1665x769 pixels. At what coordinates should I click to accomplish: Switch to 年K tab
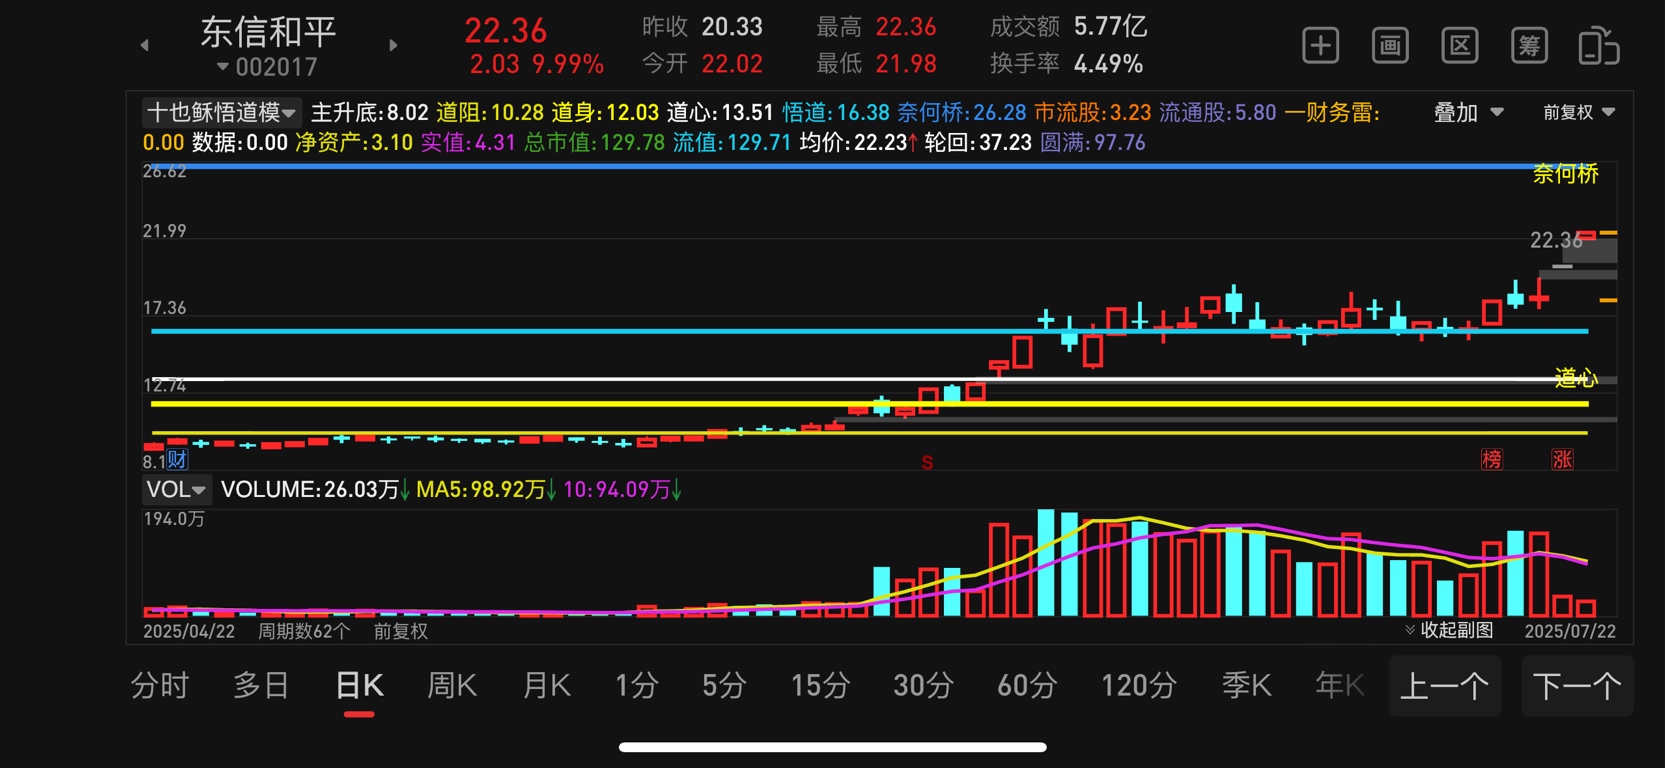click(1340, 686)
